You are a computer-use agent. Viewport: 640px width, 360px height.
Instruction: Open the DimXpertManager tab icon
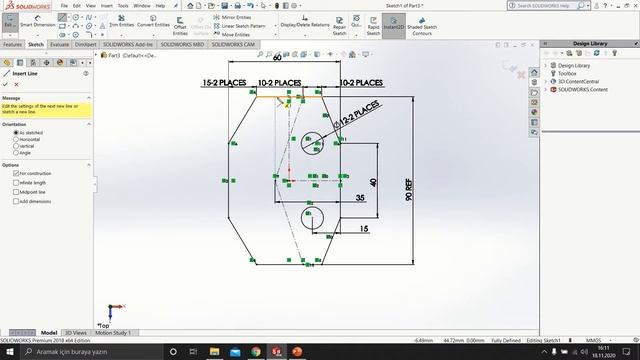(46, 62)
